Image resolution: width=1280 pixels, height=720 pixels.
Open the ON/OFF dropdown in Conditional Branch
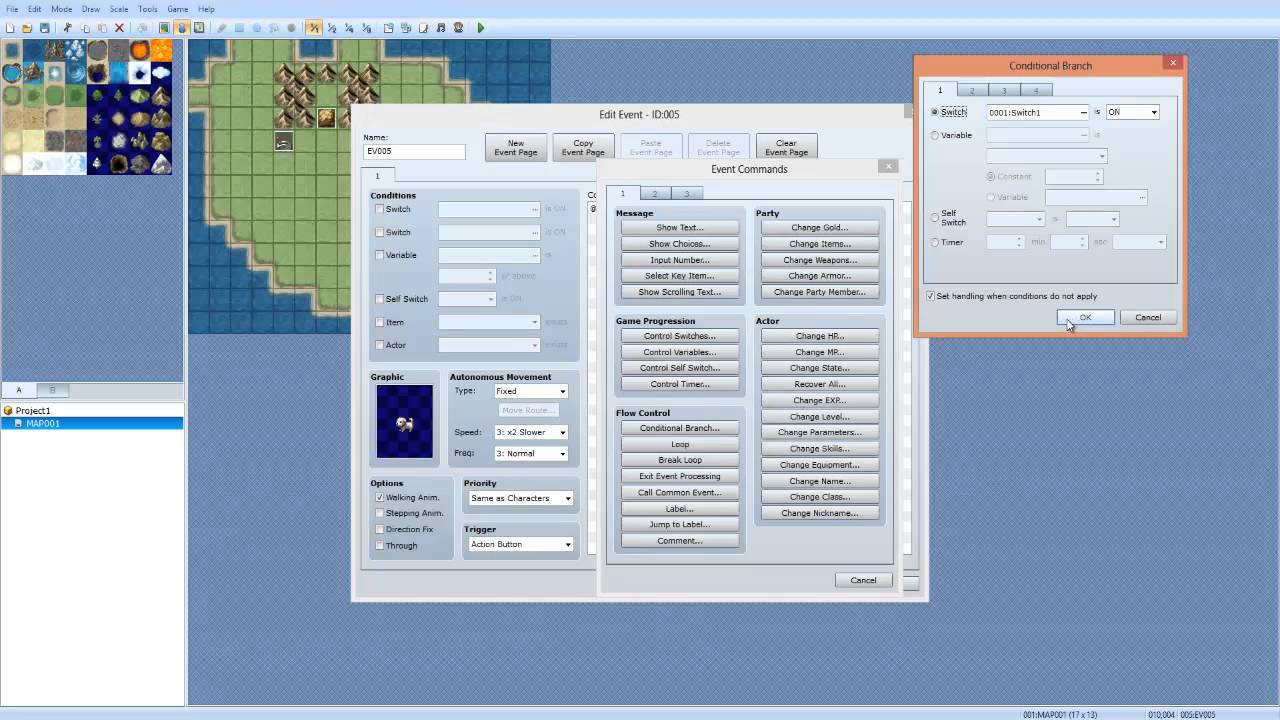coord(1132,112)
